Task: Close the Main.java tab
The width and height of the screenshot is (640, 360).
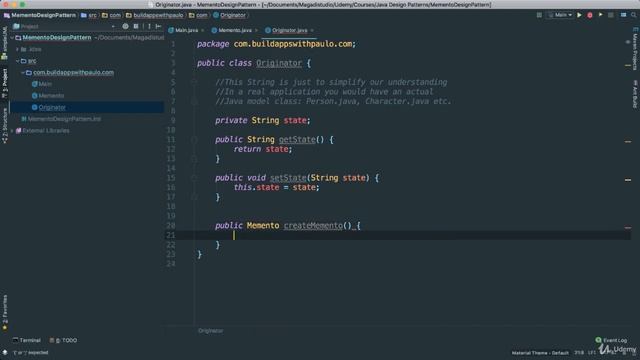Action: point(203,30)
